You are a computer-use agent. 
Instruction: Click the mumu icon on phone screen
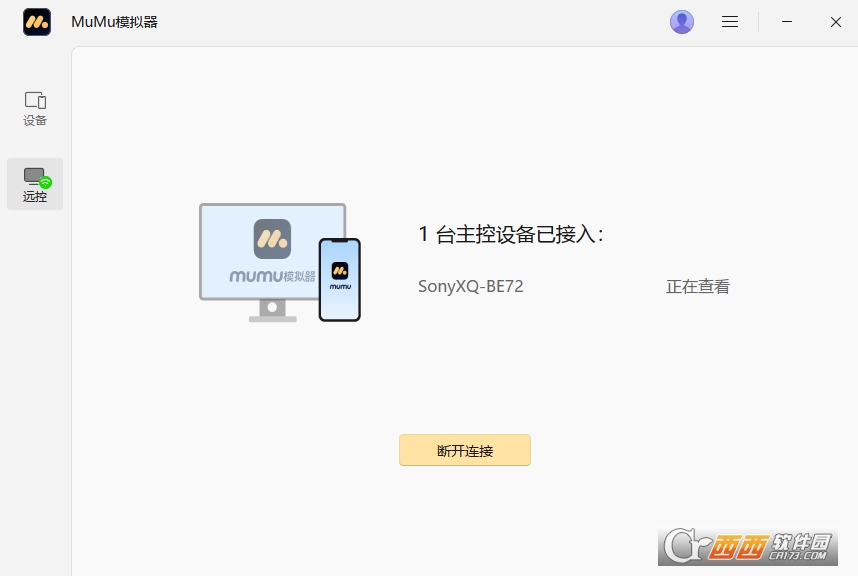tap(340, 270)
